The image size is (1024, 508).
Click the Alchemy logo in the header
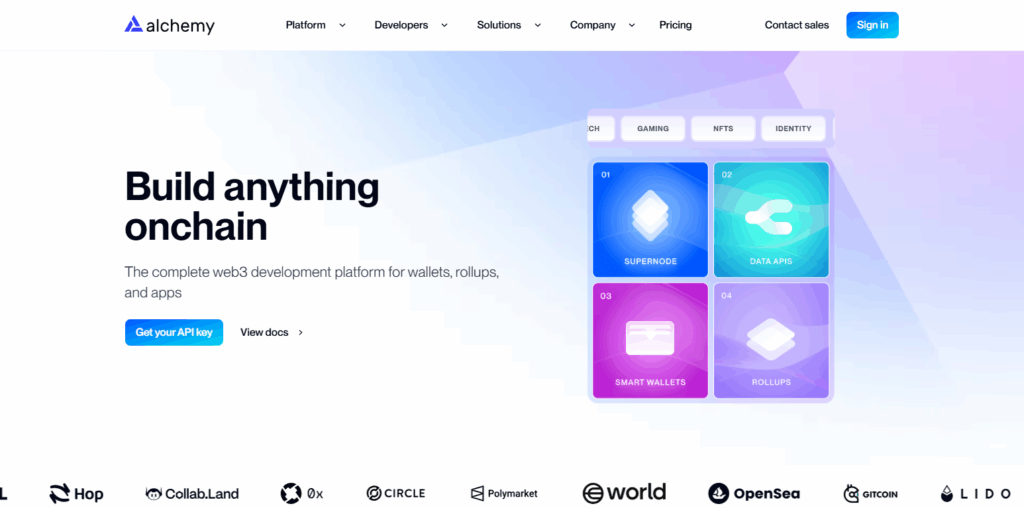point(169,25)
